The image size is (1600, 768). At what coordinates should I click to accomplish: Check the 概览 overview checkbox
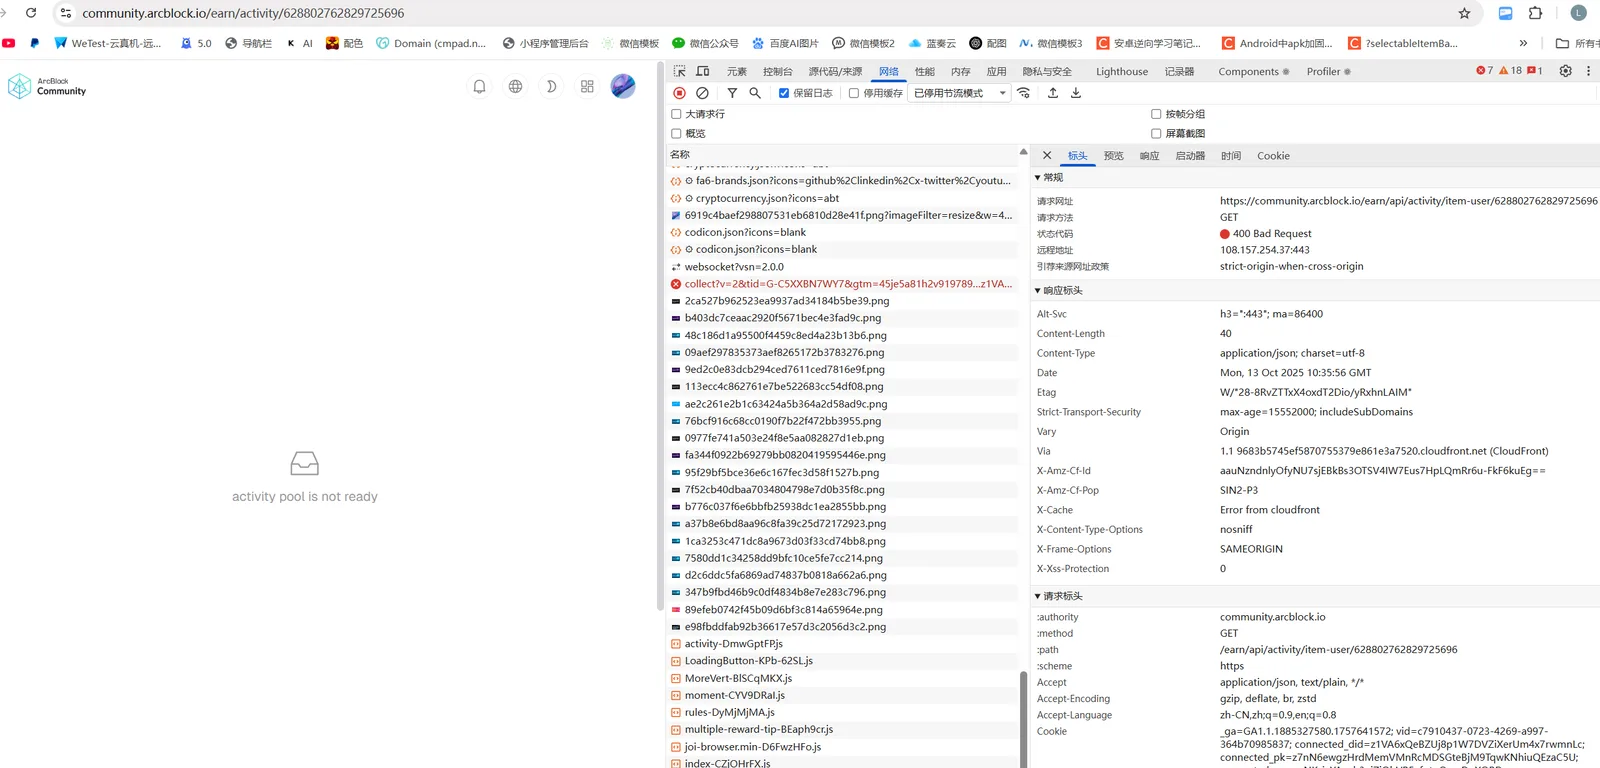point(676,133)
